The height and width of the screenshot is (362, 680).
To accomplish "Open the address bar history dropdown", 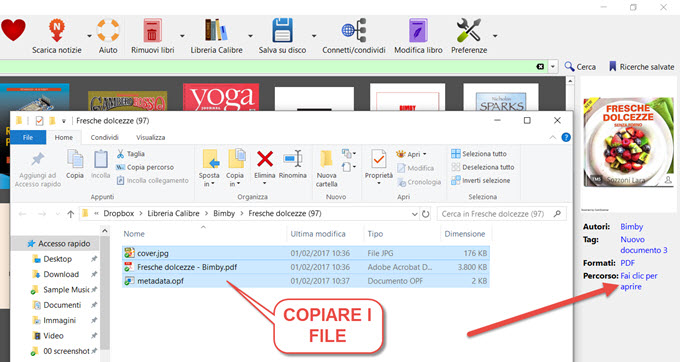I will 414,214.
